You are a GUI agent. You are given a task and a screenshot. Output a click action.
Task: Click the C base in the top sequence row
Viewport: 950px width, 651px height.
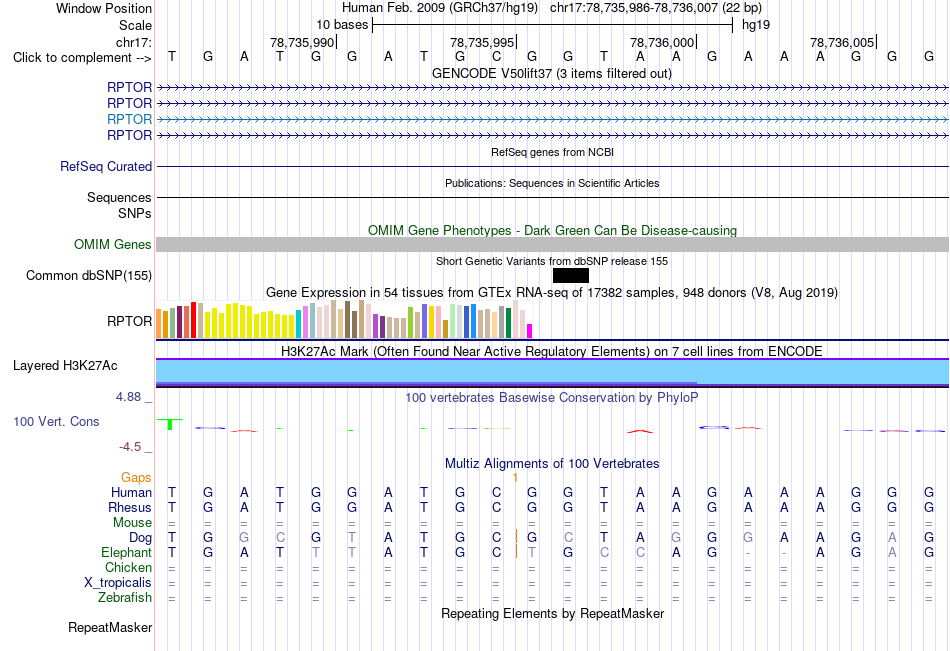pos(496,57)
